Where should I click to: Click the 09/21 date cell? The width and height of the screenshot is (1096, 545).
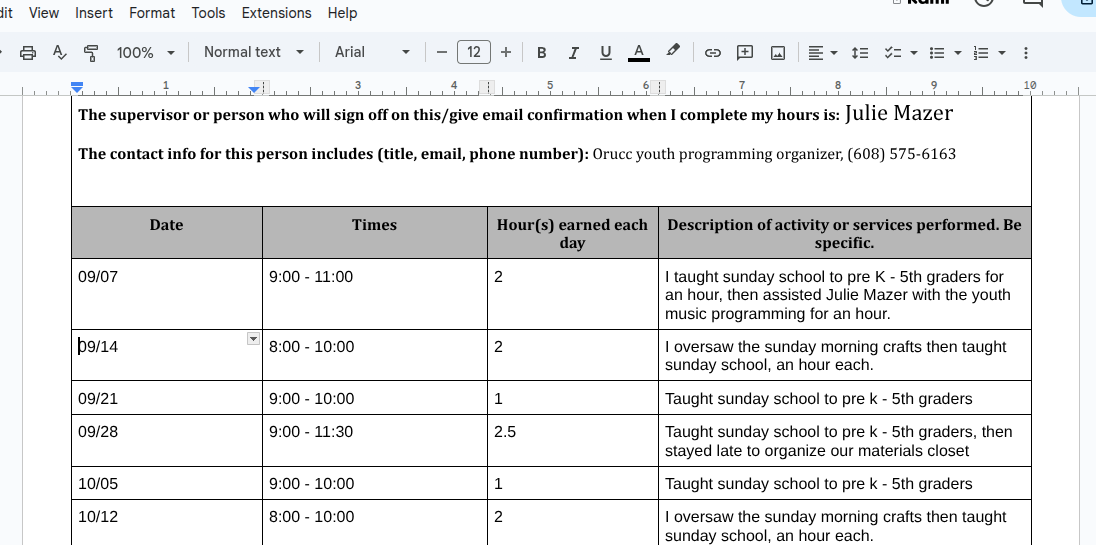[x=167, y=398]
